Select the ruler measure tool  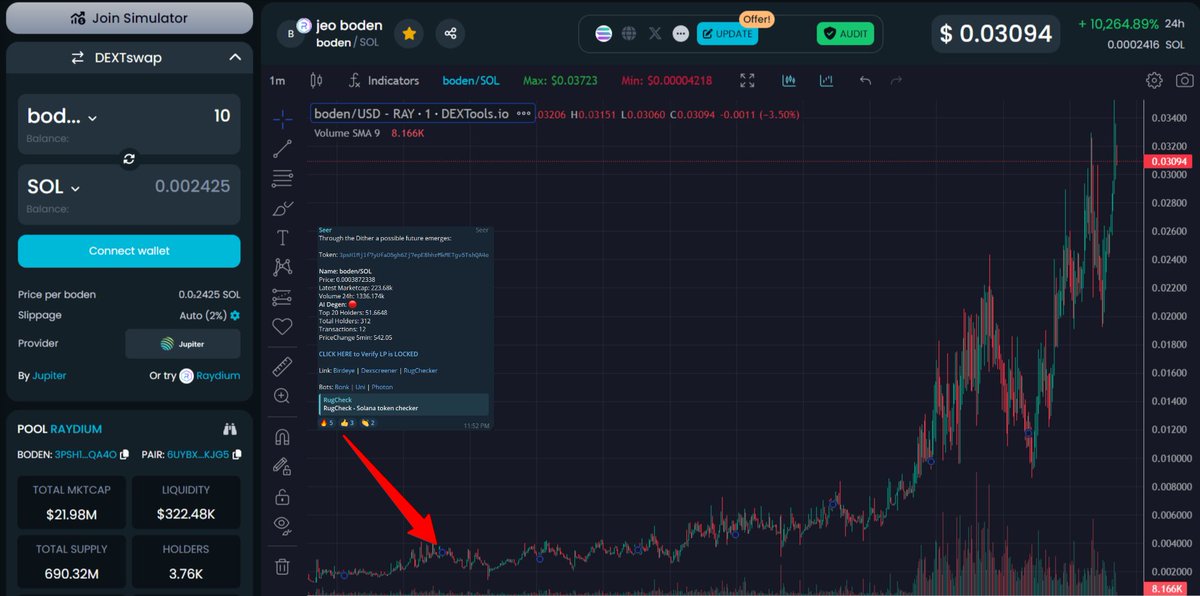tap(282, 366)
